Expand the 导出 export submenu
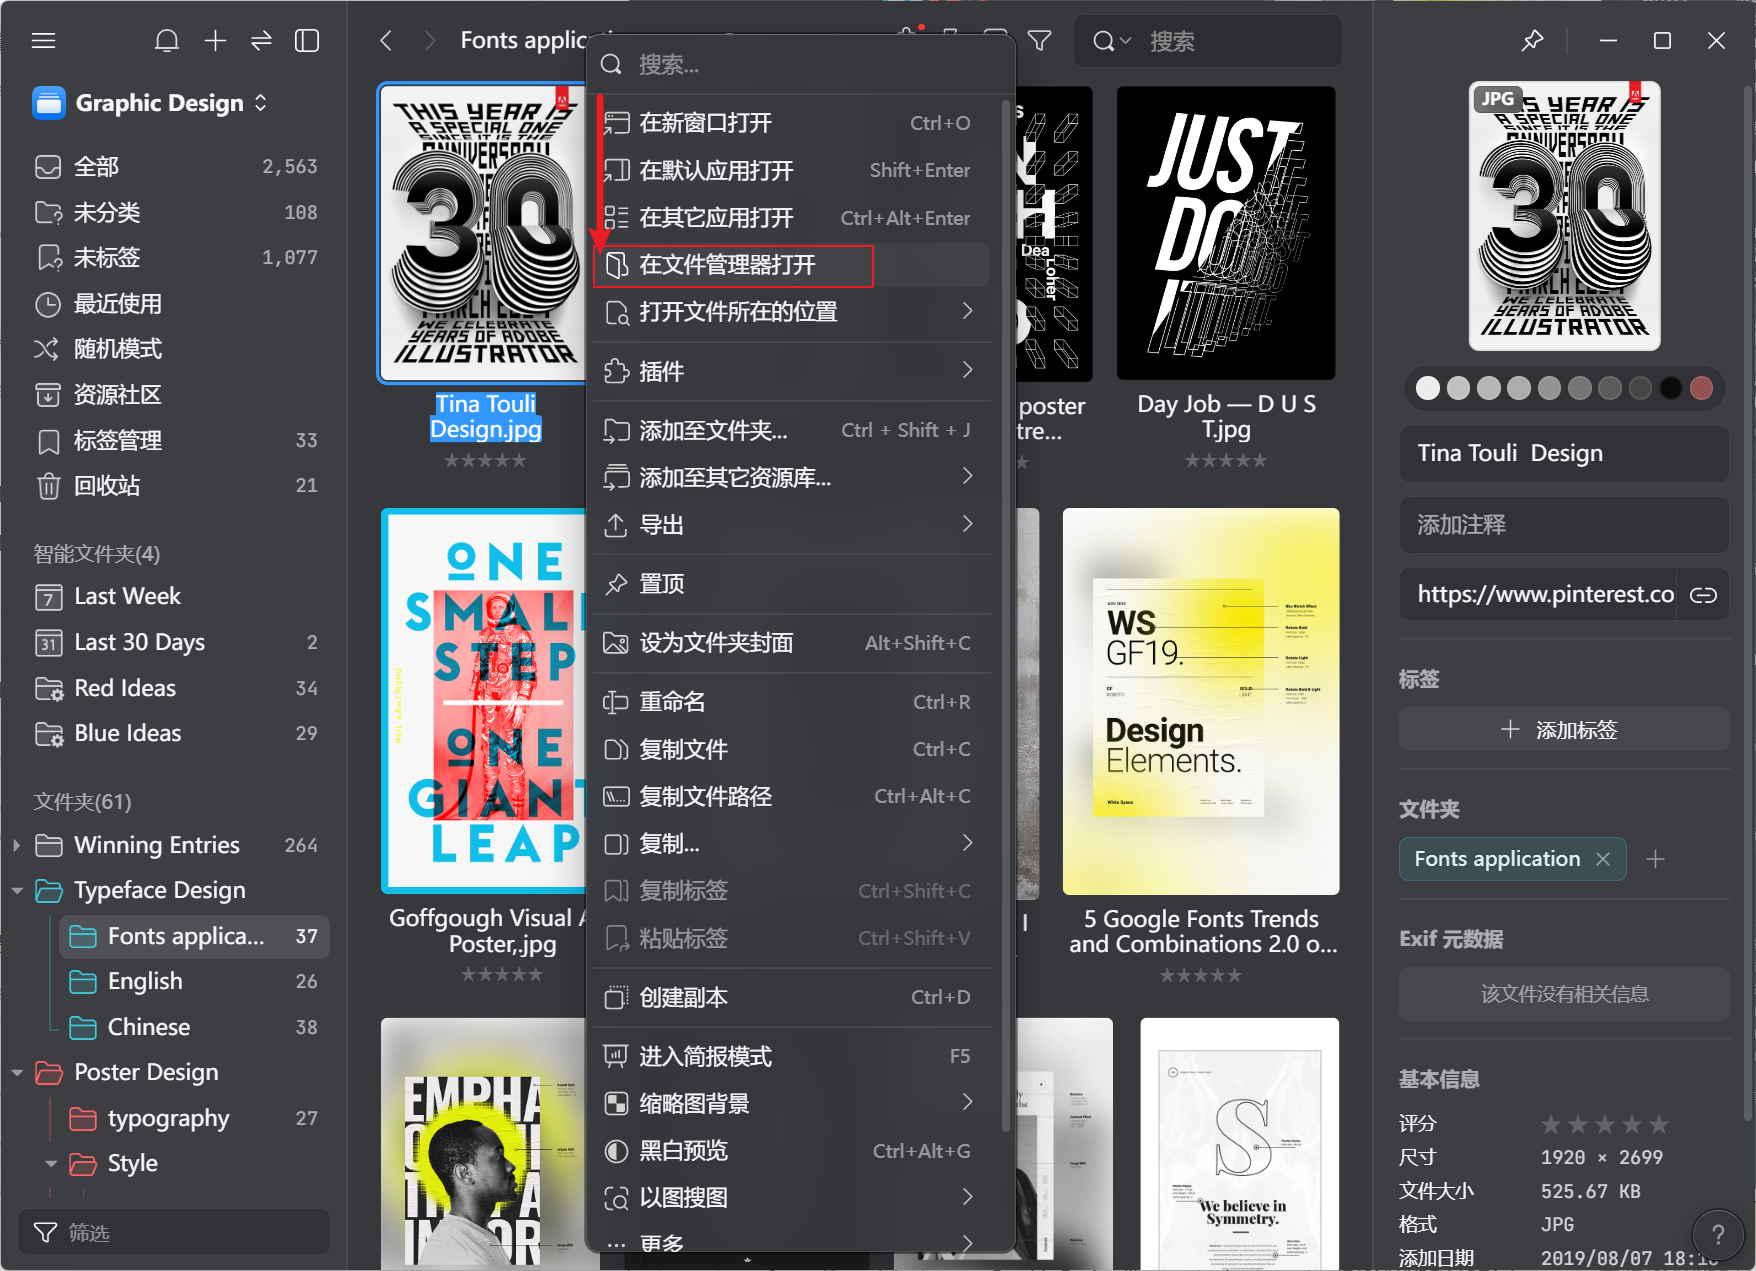The width and height of the screenshot is (1756, 1271). coord(791,525)
